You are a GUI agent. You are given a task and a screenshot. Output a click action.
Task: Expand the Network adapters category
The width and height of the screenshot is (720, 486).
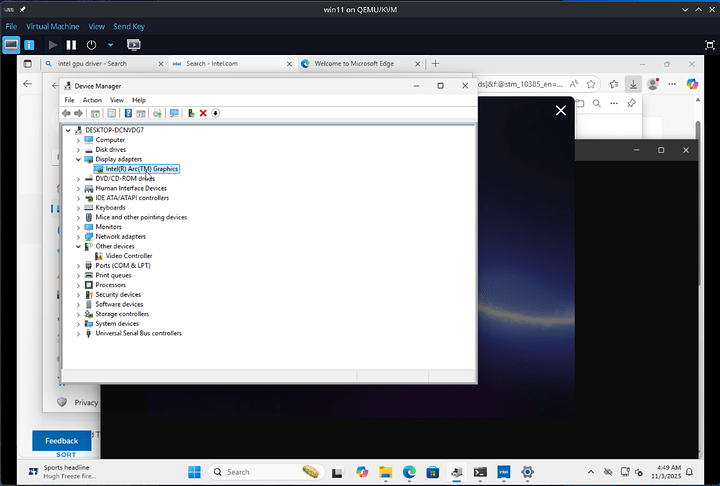78,237
